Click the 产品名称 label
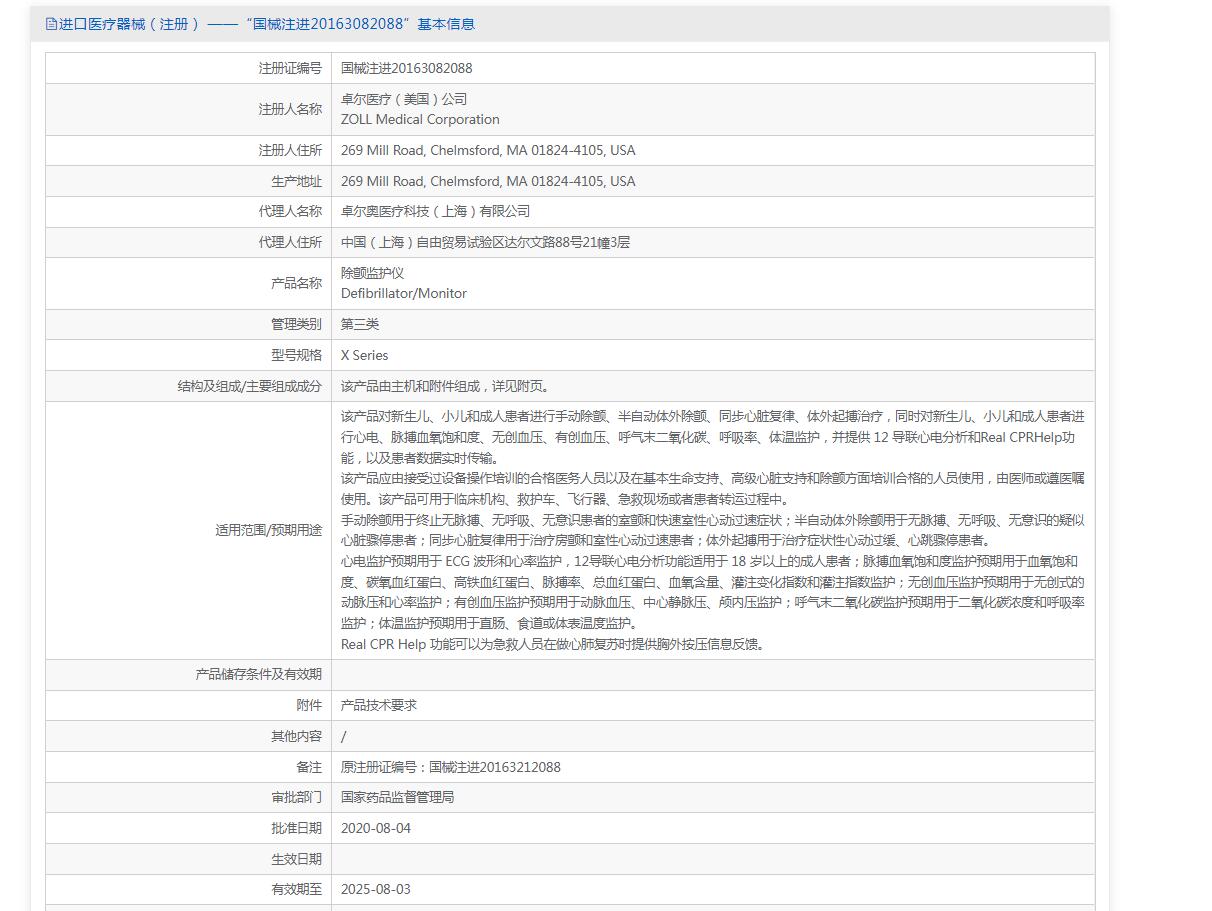The height and width of the screenshot is (911, 1212). (x=297, y=283)
